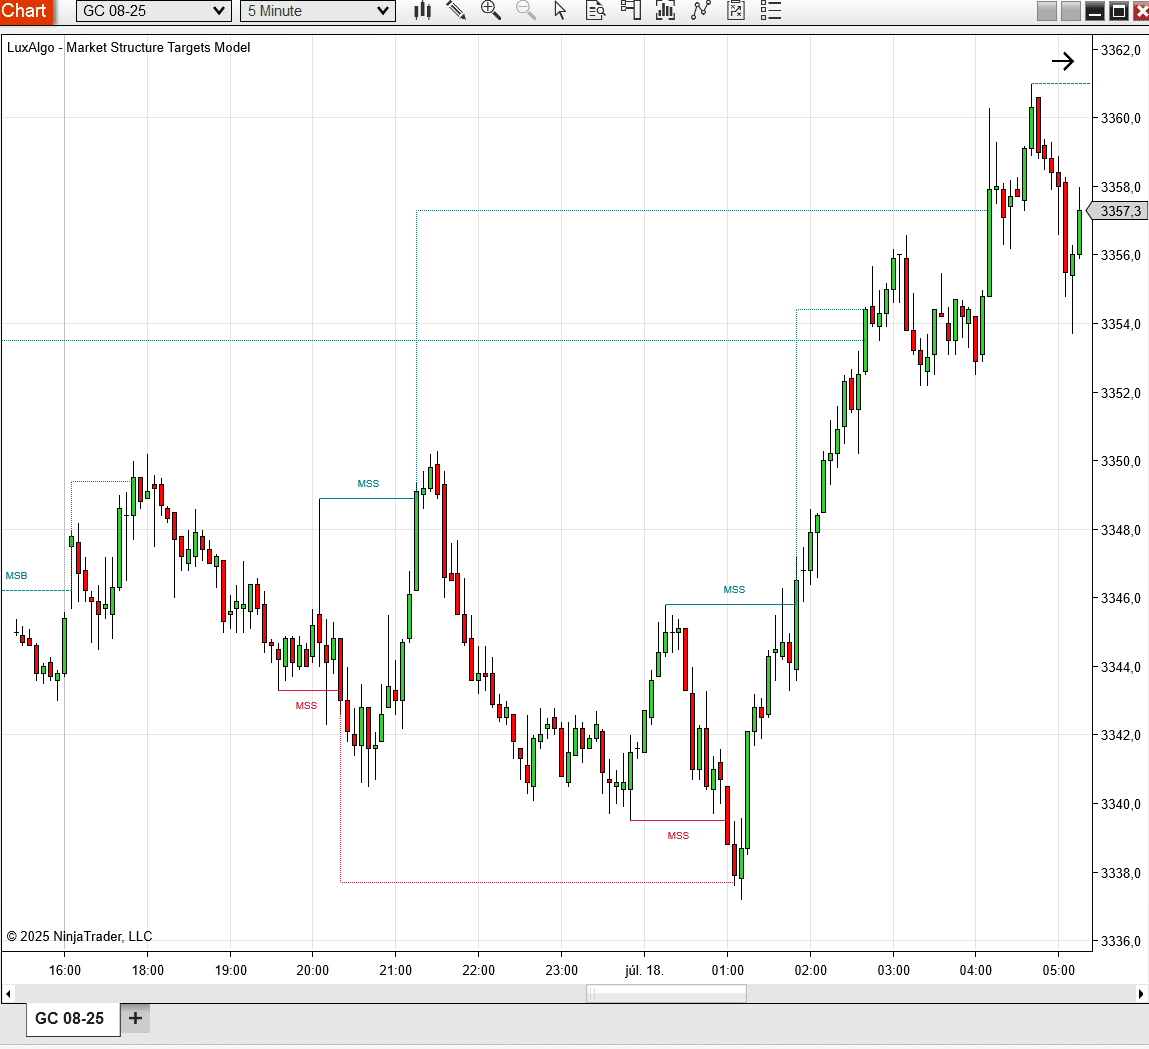The image size is (1149, 1049).
Task: Click the Zoom Out magnifier
Action: (x=525, y=11)
